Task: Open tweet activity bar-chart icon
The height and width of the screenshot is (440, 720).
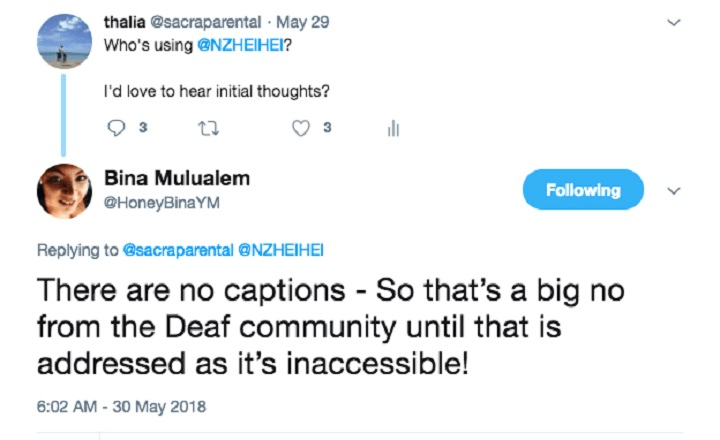Action: click(x=393, y=128)
